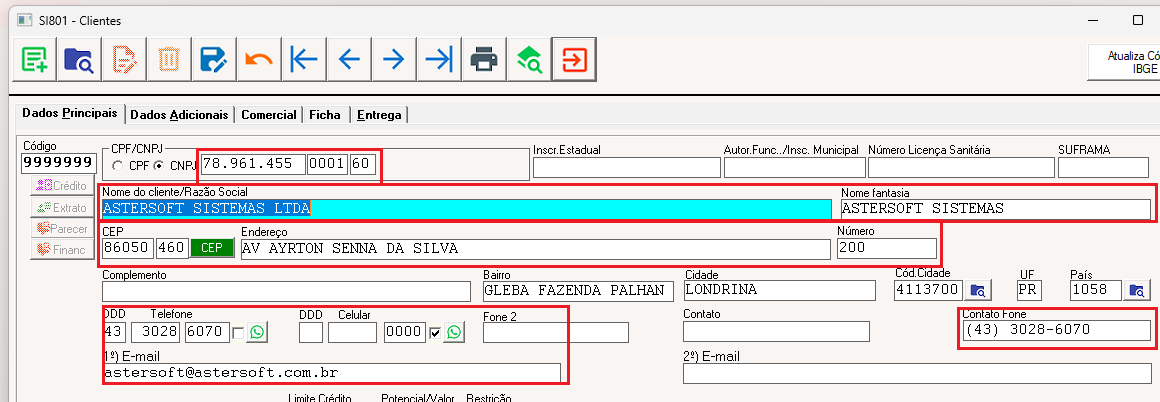
Task: Click WhatsApp icon next to Telefone
Action: pyautogui.click(x=257, y=332)
